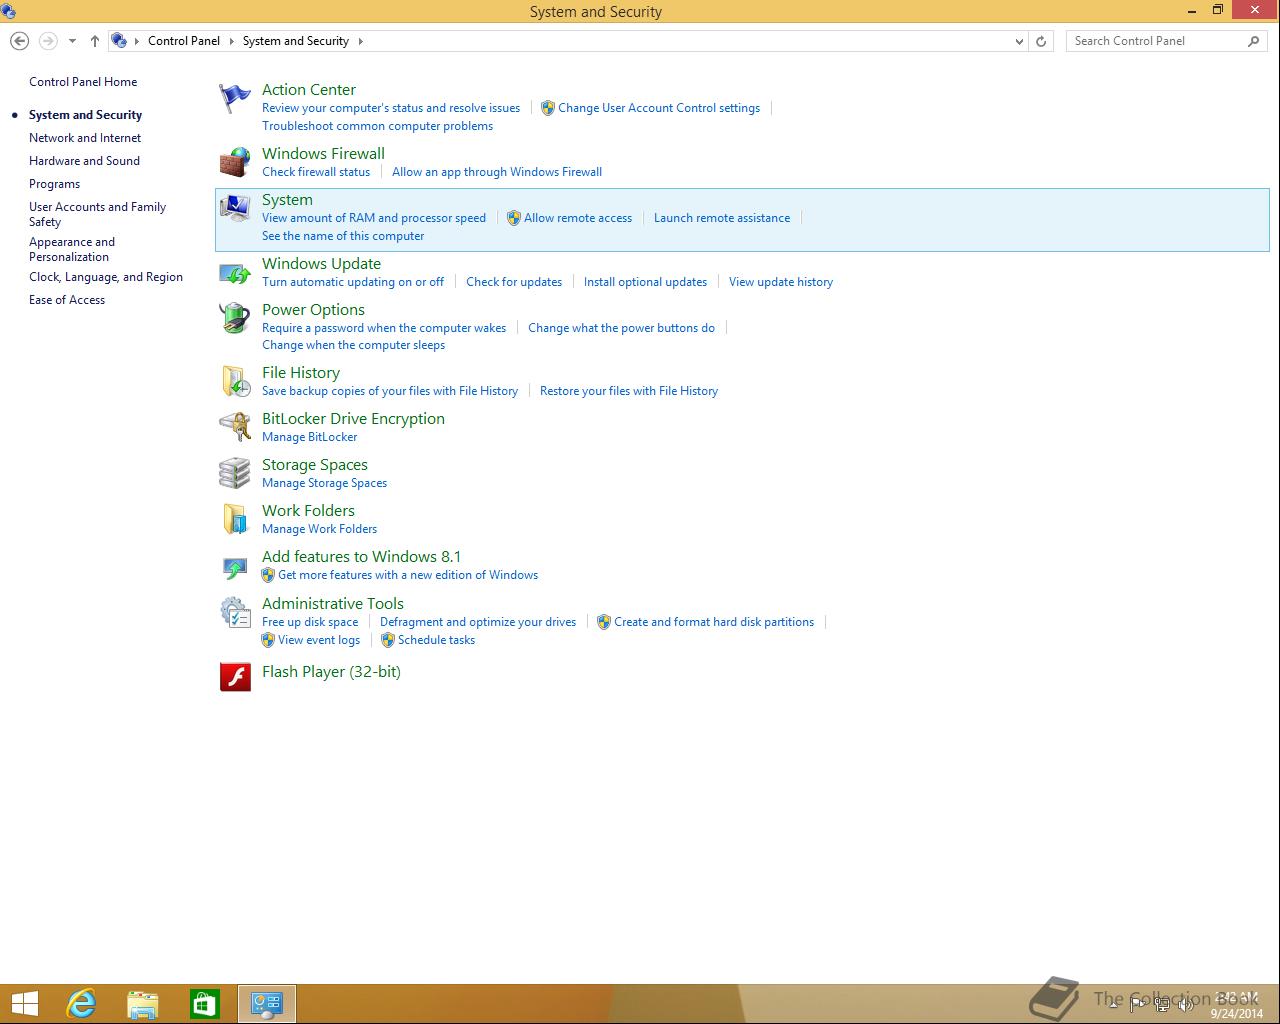
Task: Click the Flash Player (32-bit) heading
Action: coord(331,672)
